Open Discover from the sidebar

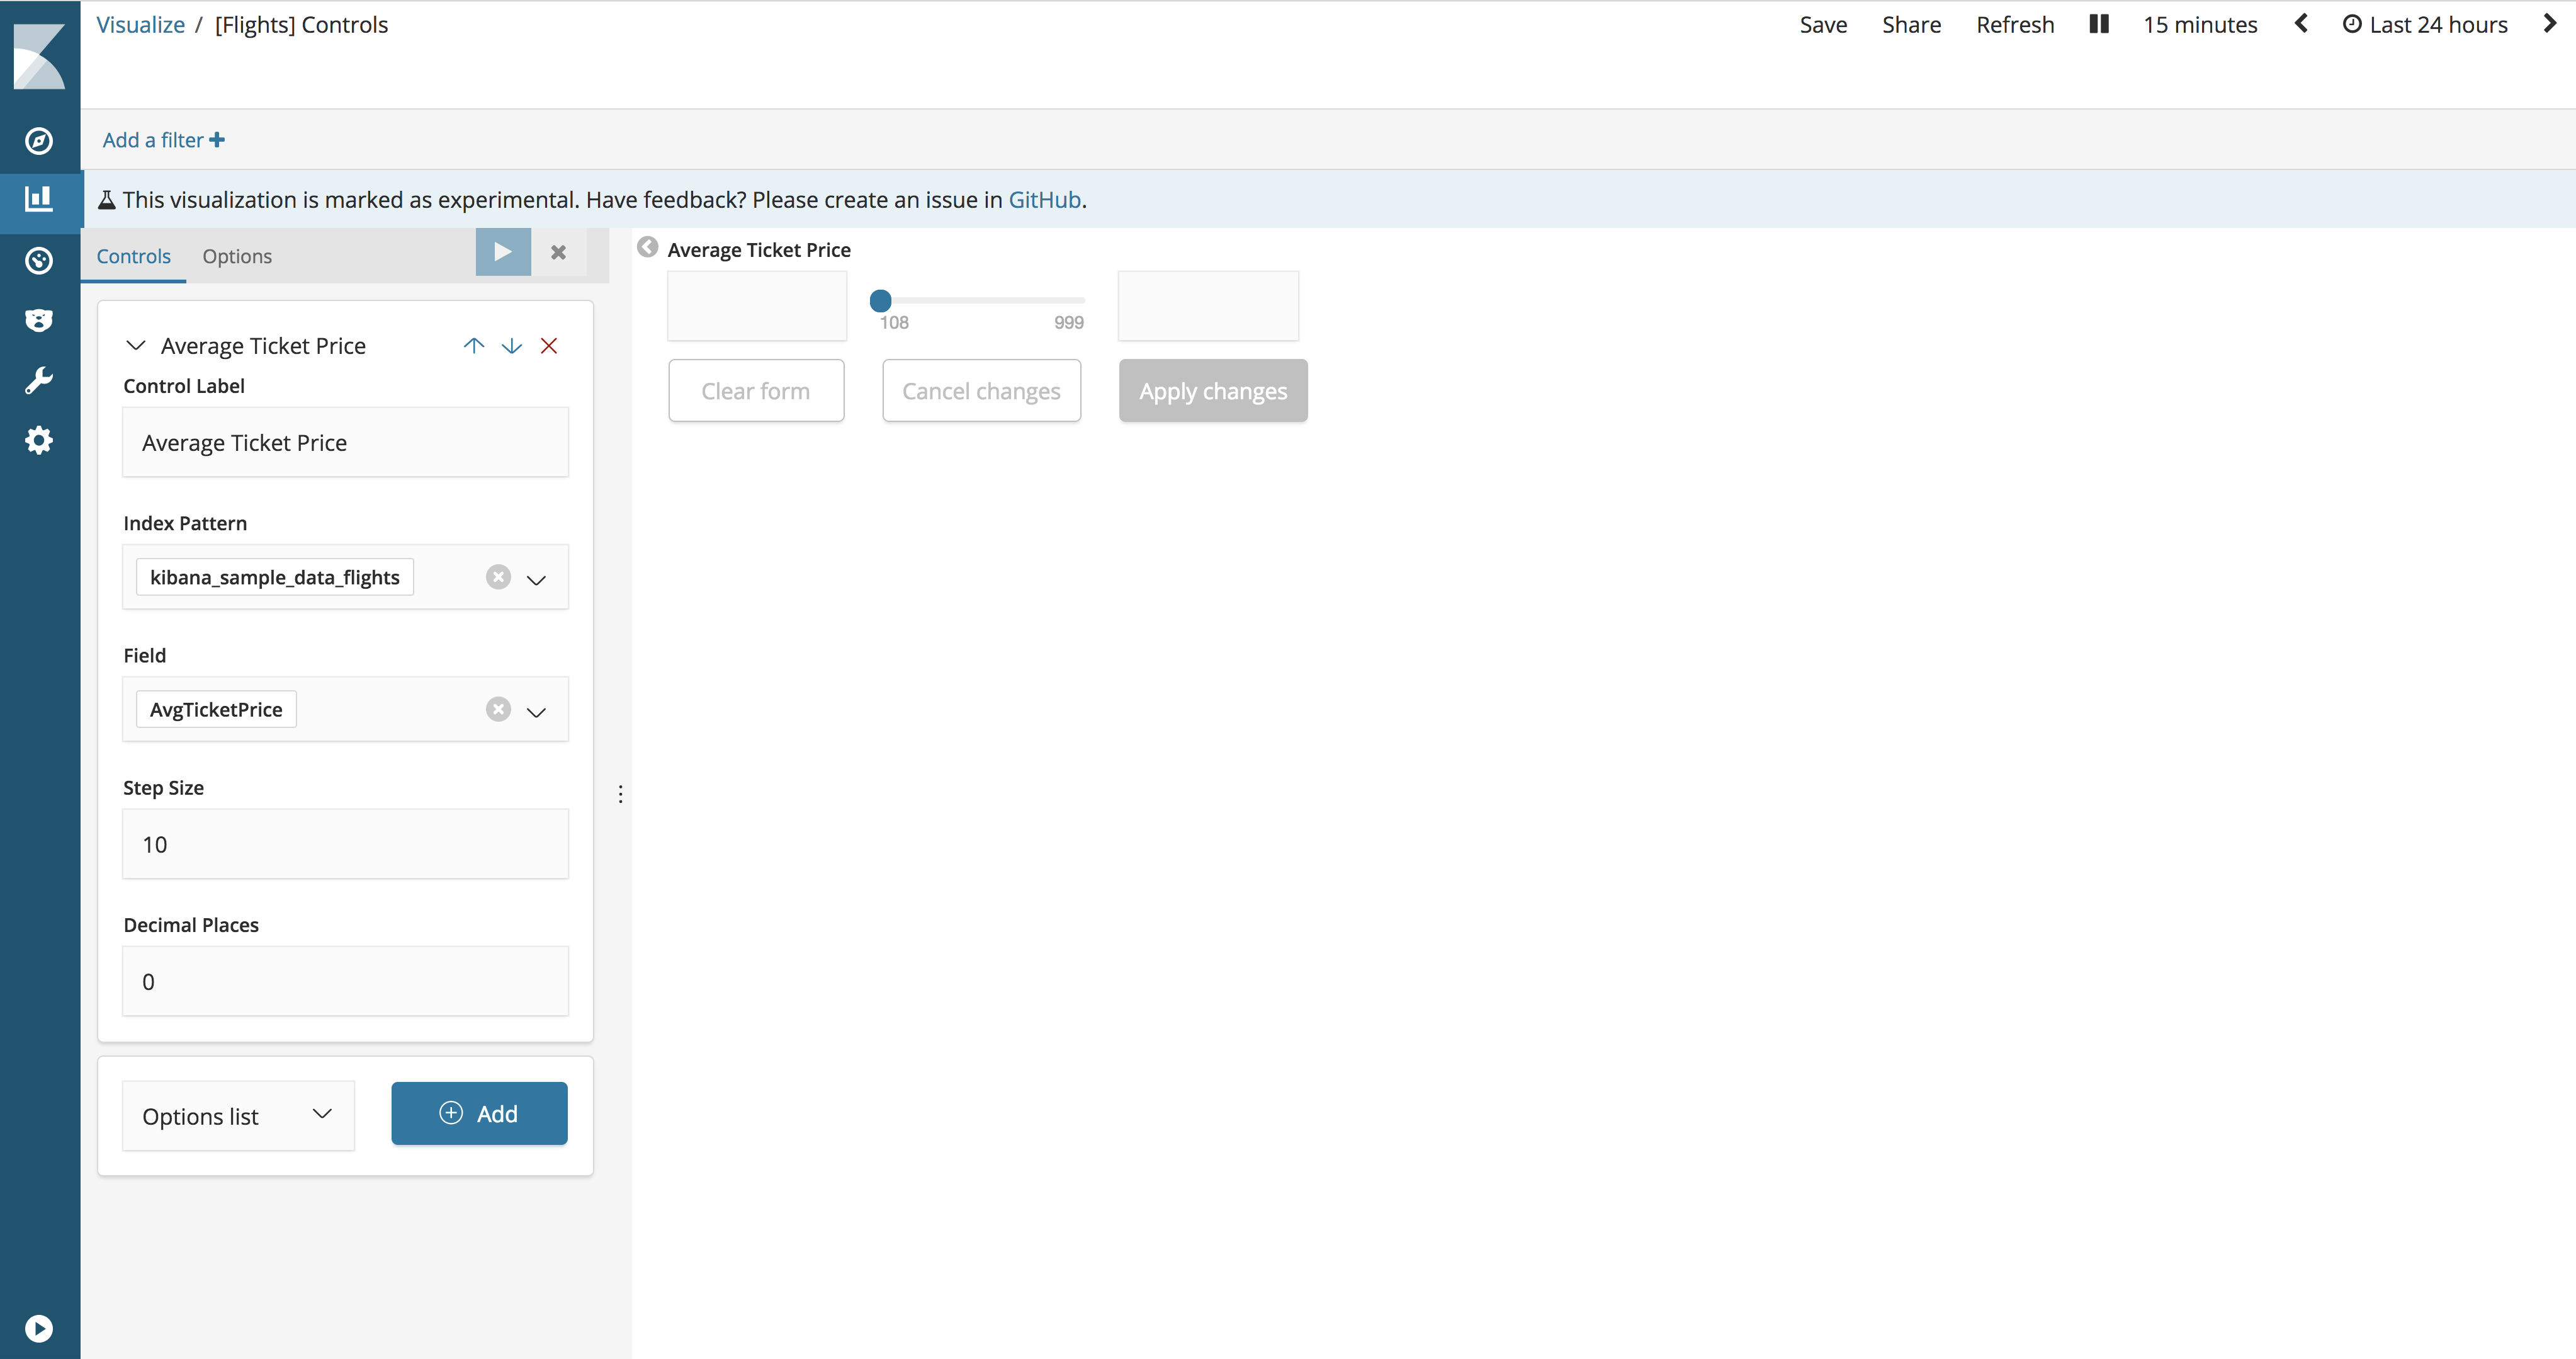point(39,141)
